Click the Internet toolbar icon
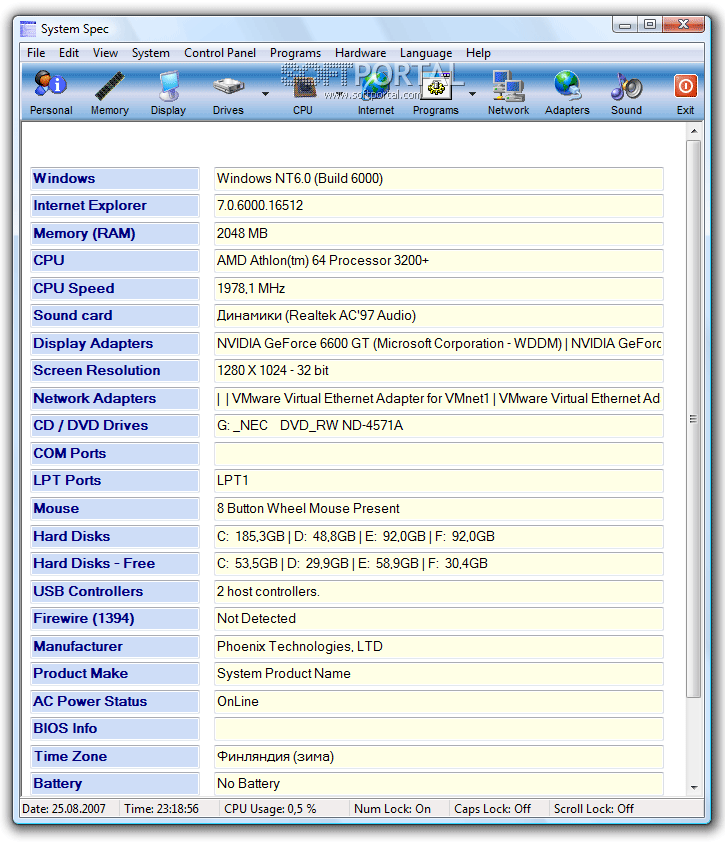This screenshot has height=842, width=725. (376, 92)
